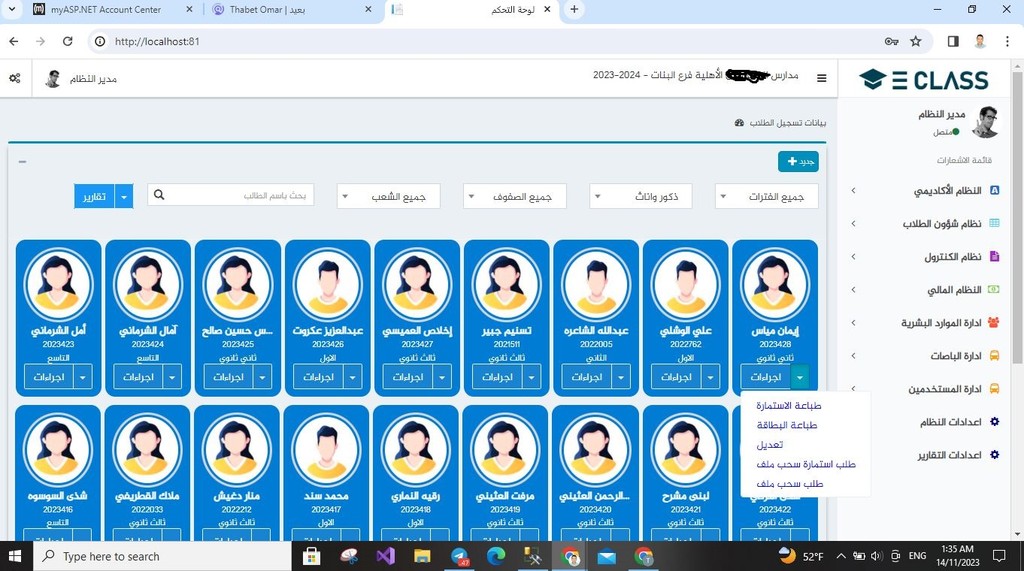This screenshot has width=1024, height=571.
Task: Reload the page with the refresh icon
Action: (67, 41)
